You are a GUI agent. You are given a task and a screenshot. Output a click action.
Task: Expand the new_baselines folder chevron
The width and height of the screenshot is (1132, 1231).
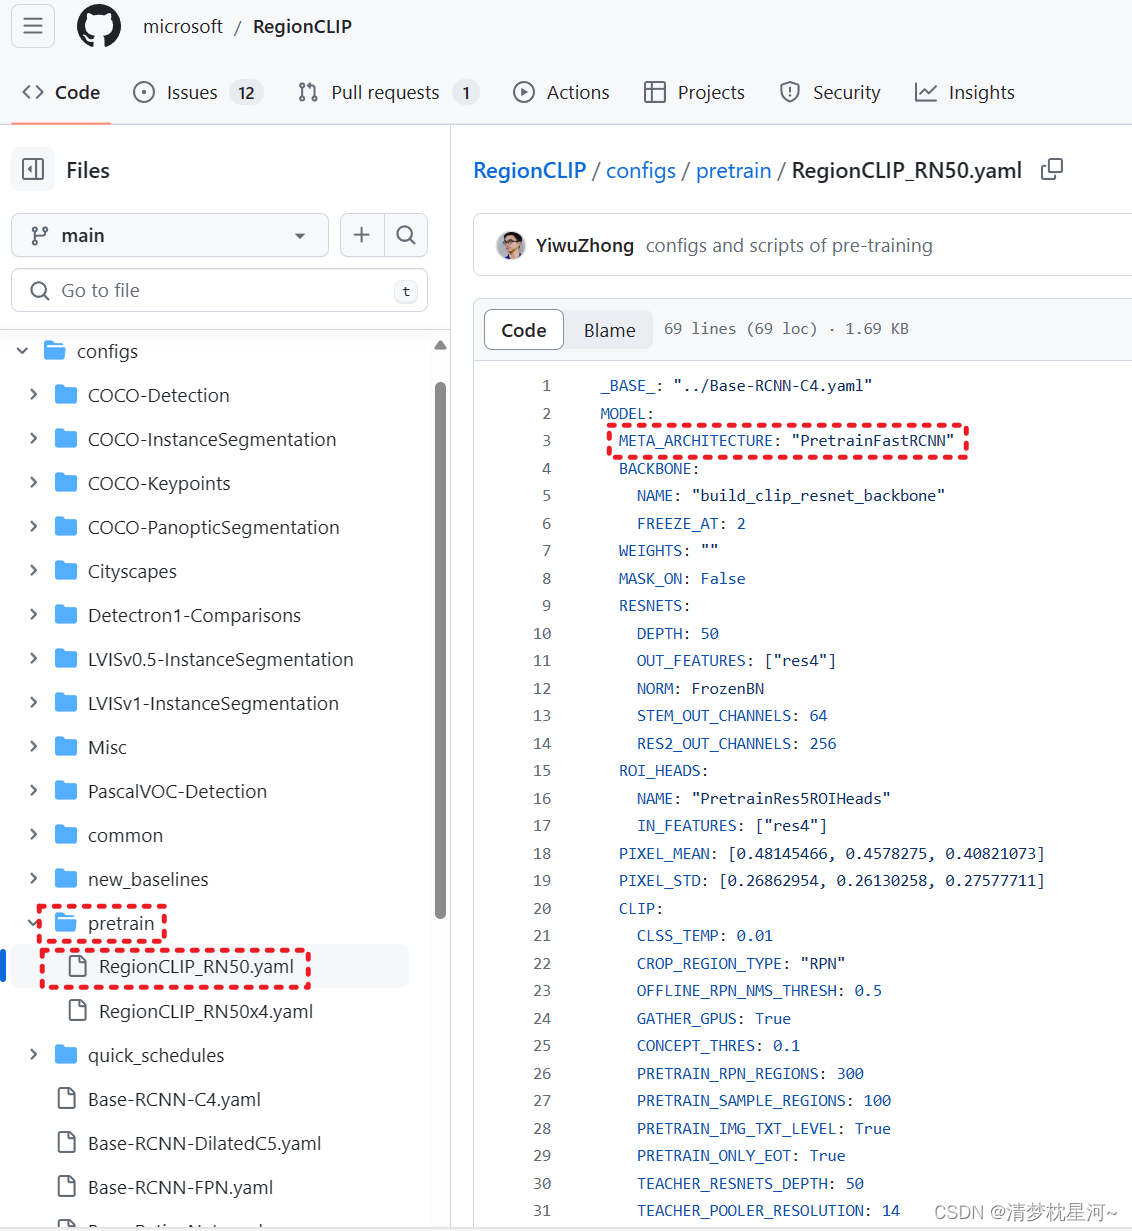[33, 879]
